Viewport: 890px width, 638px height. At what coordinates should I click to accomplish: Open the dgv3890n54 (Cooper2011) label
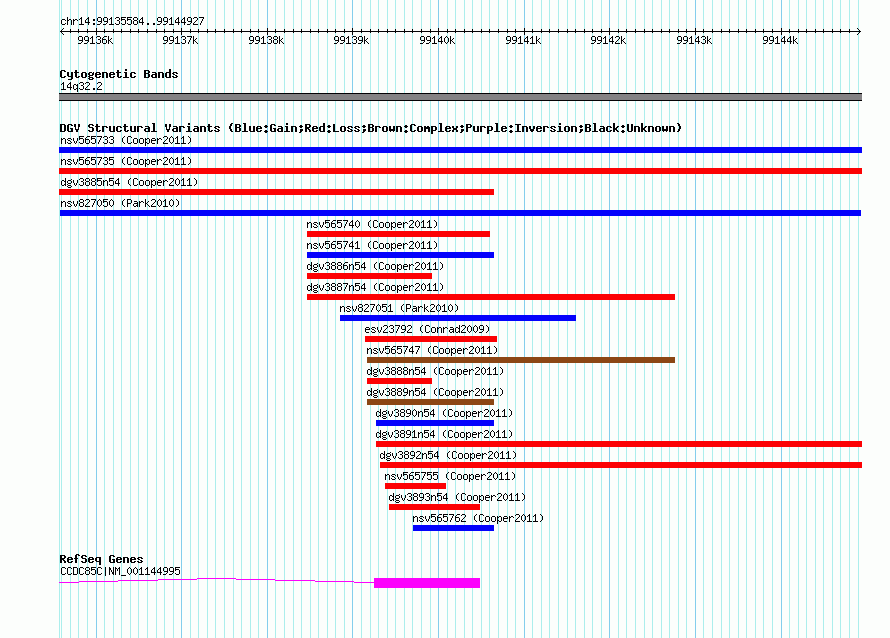pos(444,413)
